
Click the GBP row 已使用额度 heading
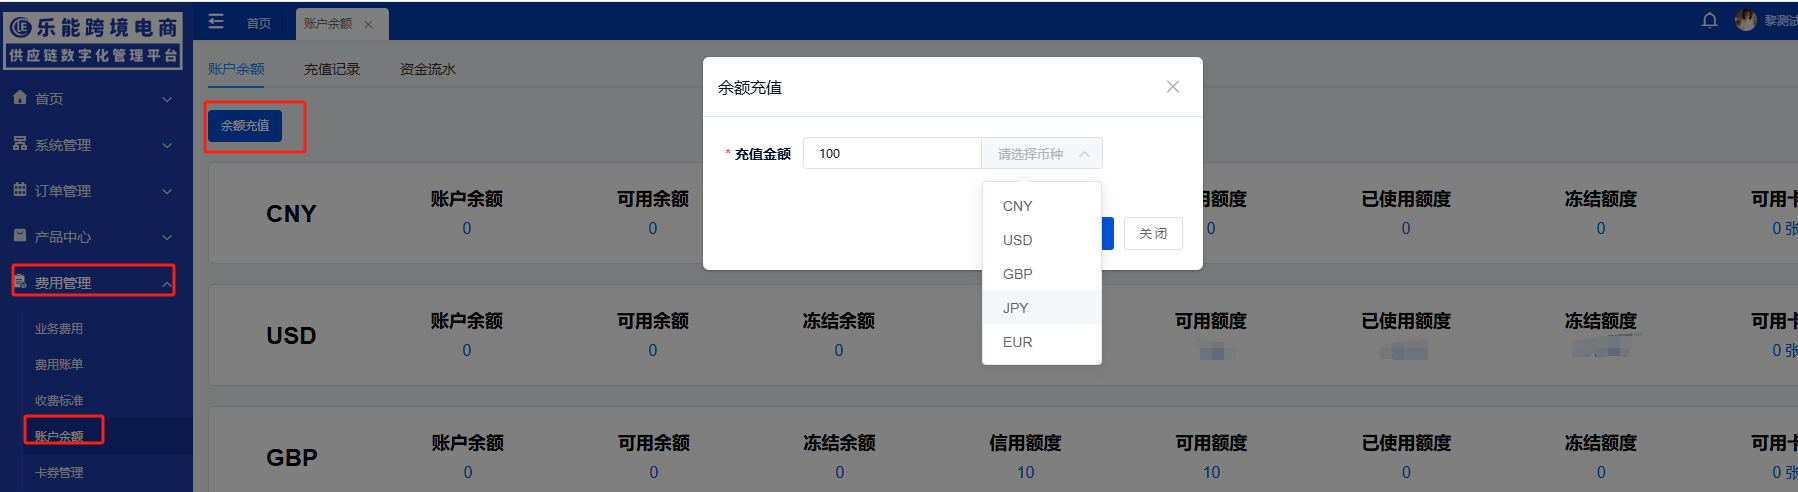coord(1406,443)
